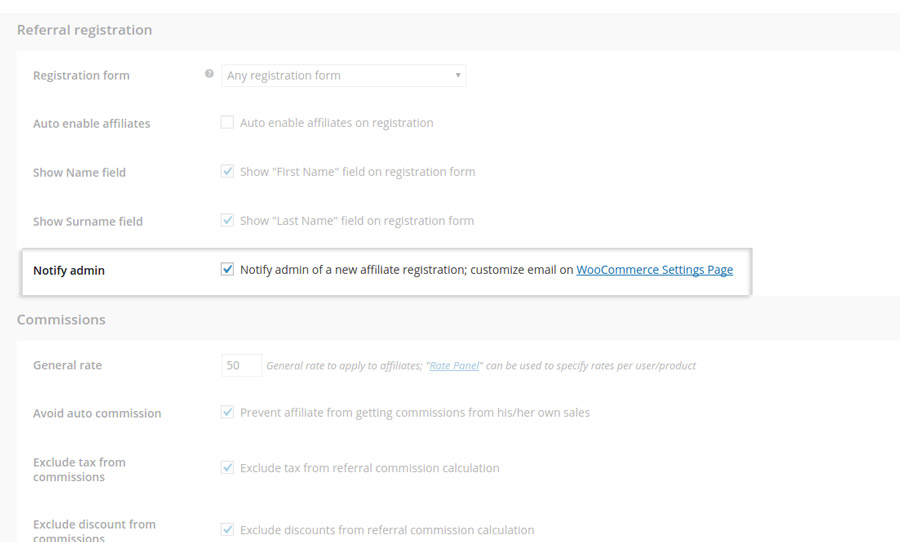Viewport: 900px width, 542px height.
Task: Click the Referral registration section heading
Action: 85,30
